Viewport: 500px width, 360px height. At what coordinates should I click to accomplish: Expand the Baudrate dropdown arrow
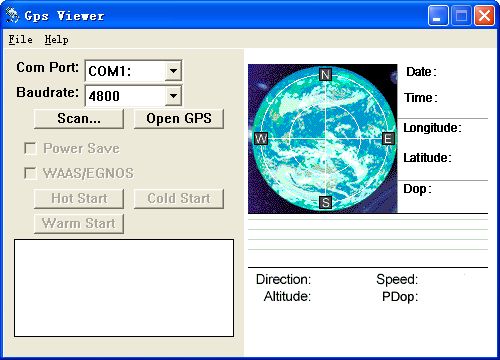pos(173,96)
